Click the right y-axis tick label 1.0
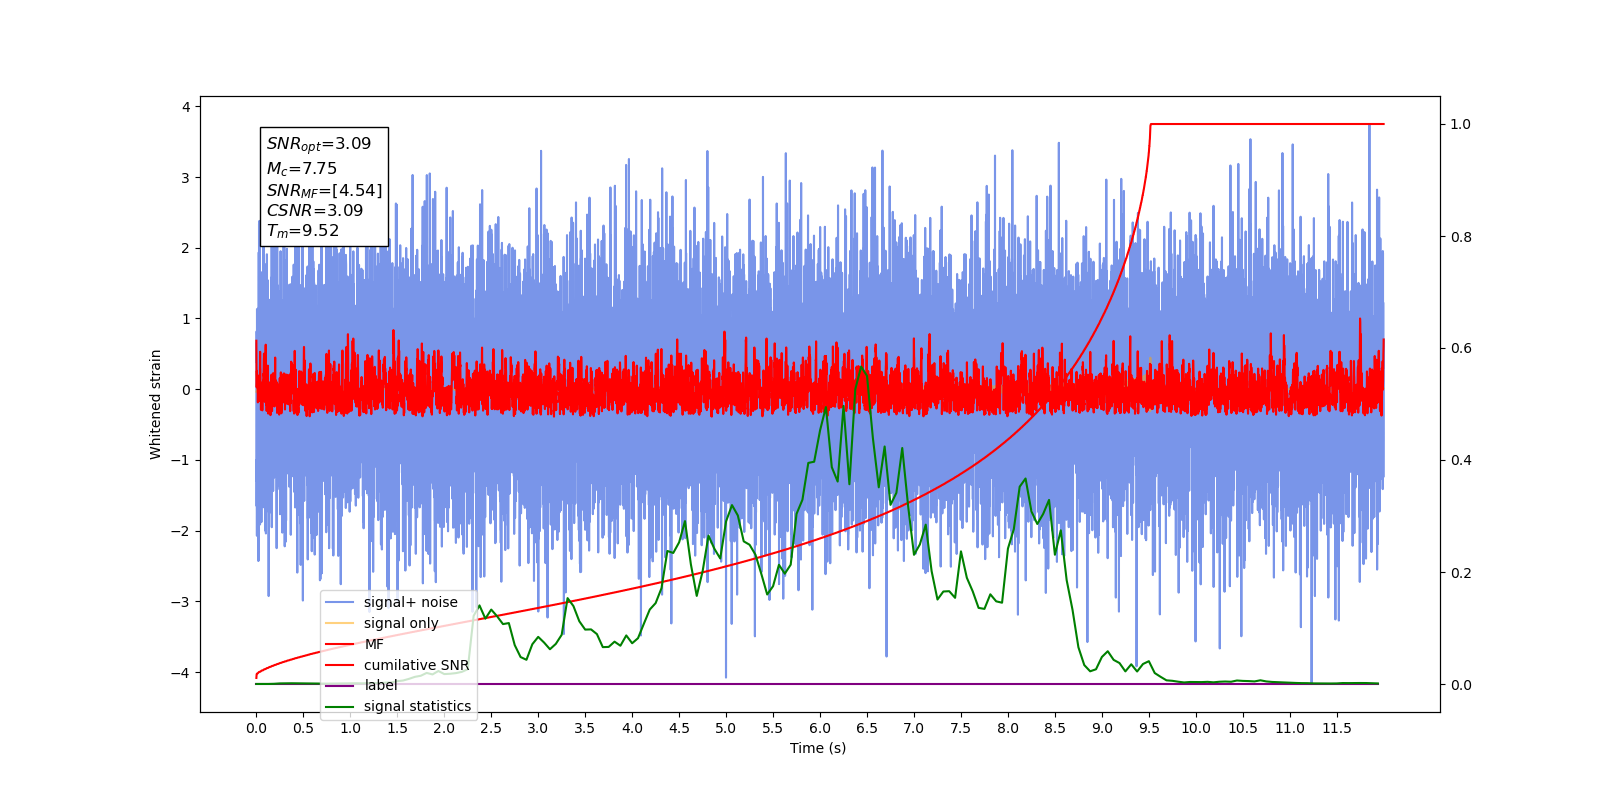This screenshot has width=1600, height=800. pyautogui.click(x=1461, y=124)
